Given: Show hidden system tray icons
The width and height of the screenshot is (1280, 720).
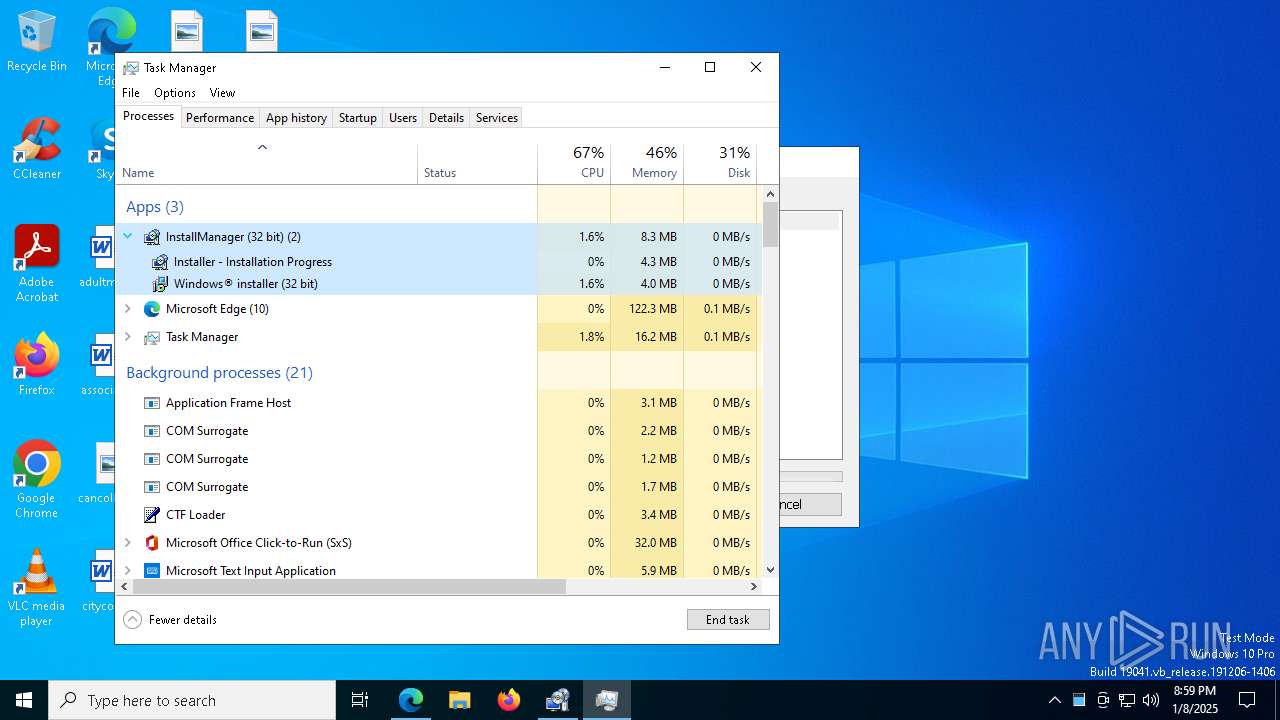Looking at the screenshot, I should [1054, 700].
